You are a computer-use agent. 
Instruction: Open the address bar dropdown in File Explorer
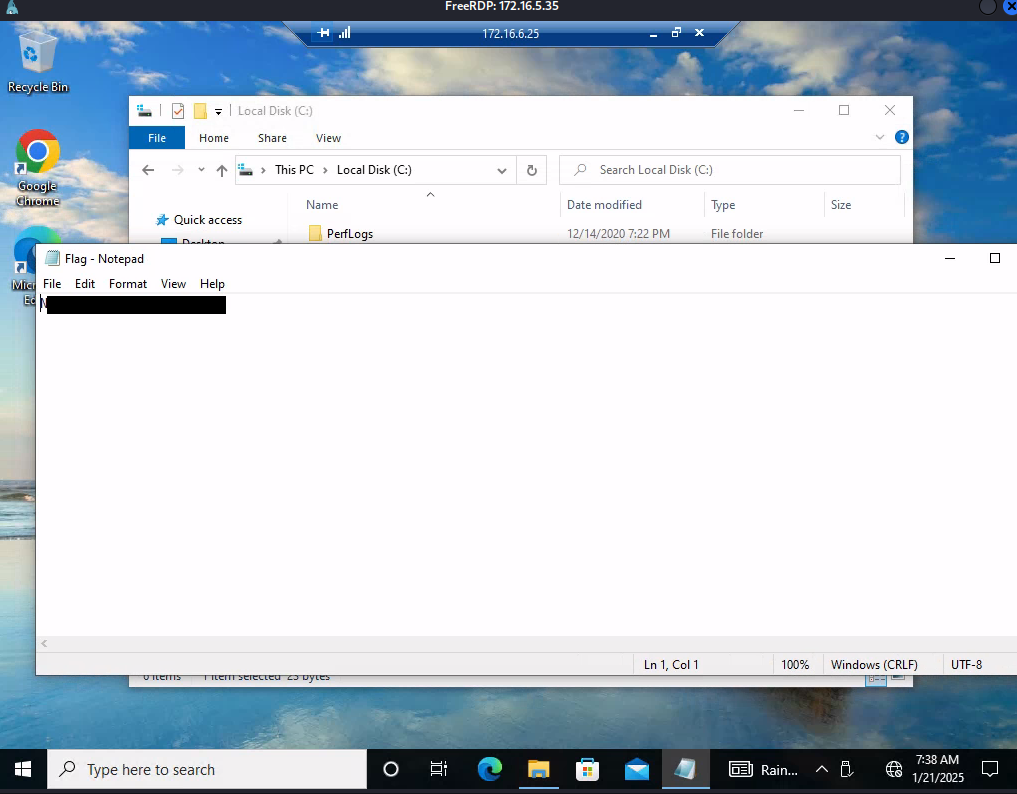tap(502, 170)
